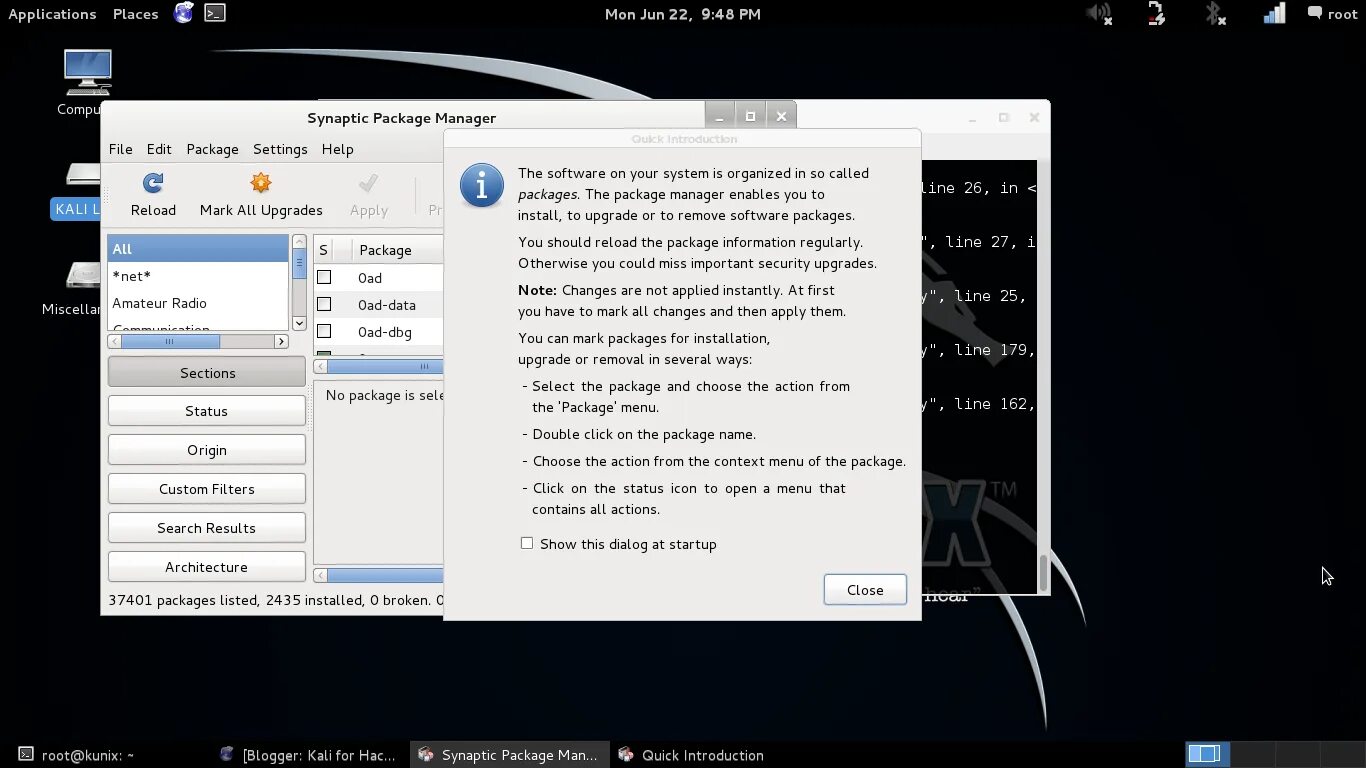
Task: Click the blue info icon in Quick Introduction
Action: point(481,186)
